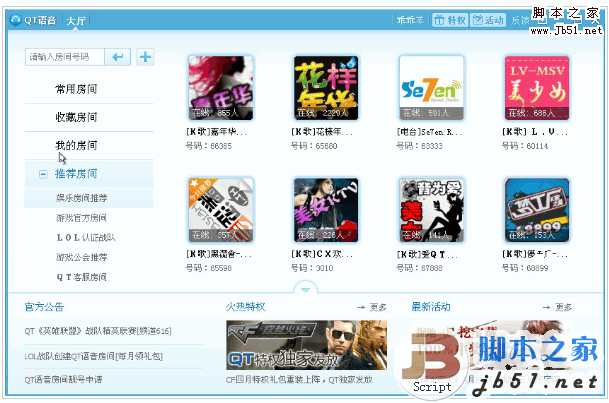Click the QT语音 logo icon
This screenshot has width=609, height=403.
(16, 20)
